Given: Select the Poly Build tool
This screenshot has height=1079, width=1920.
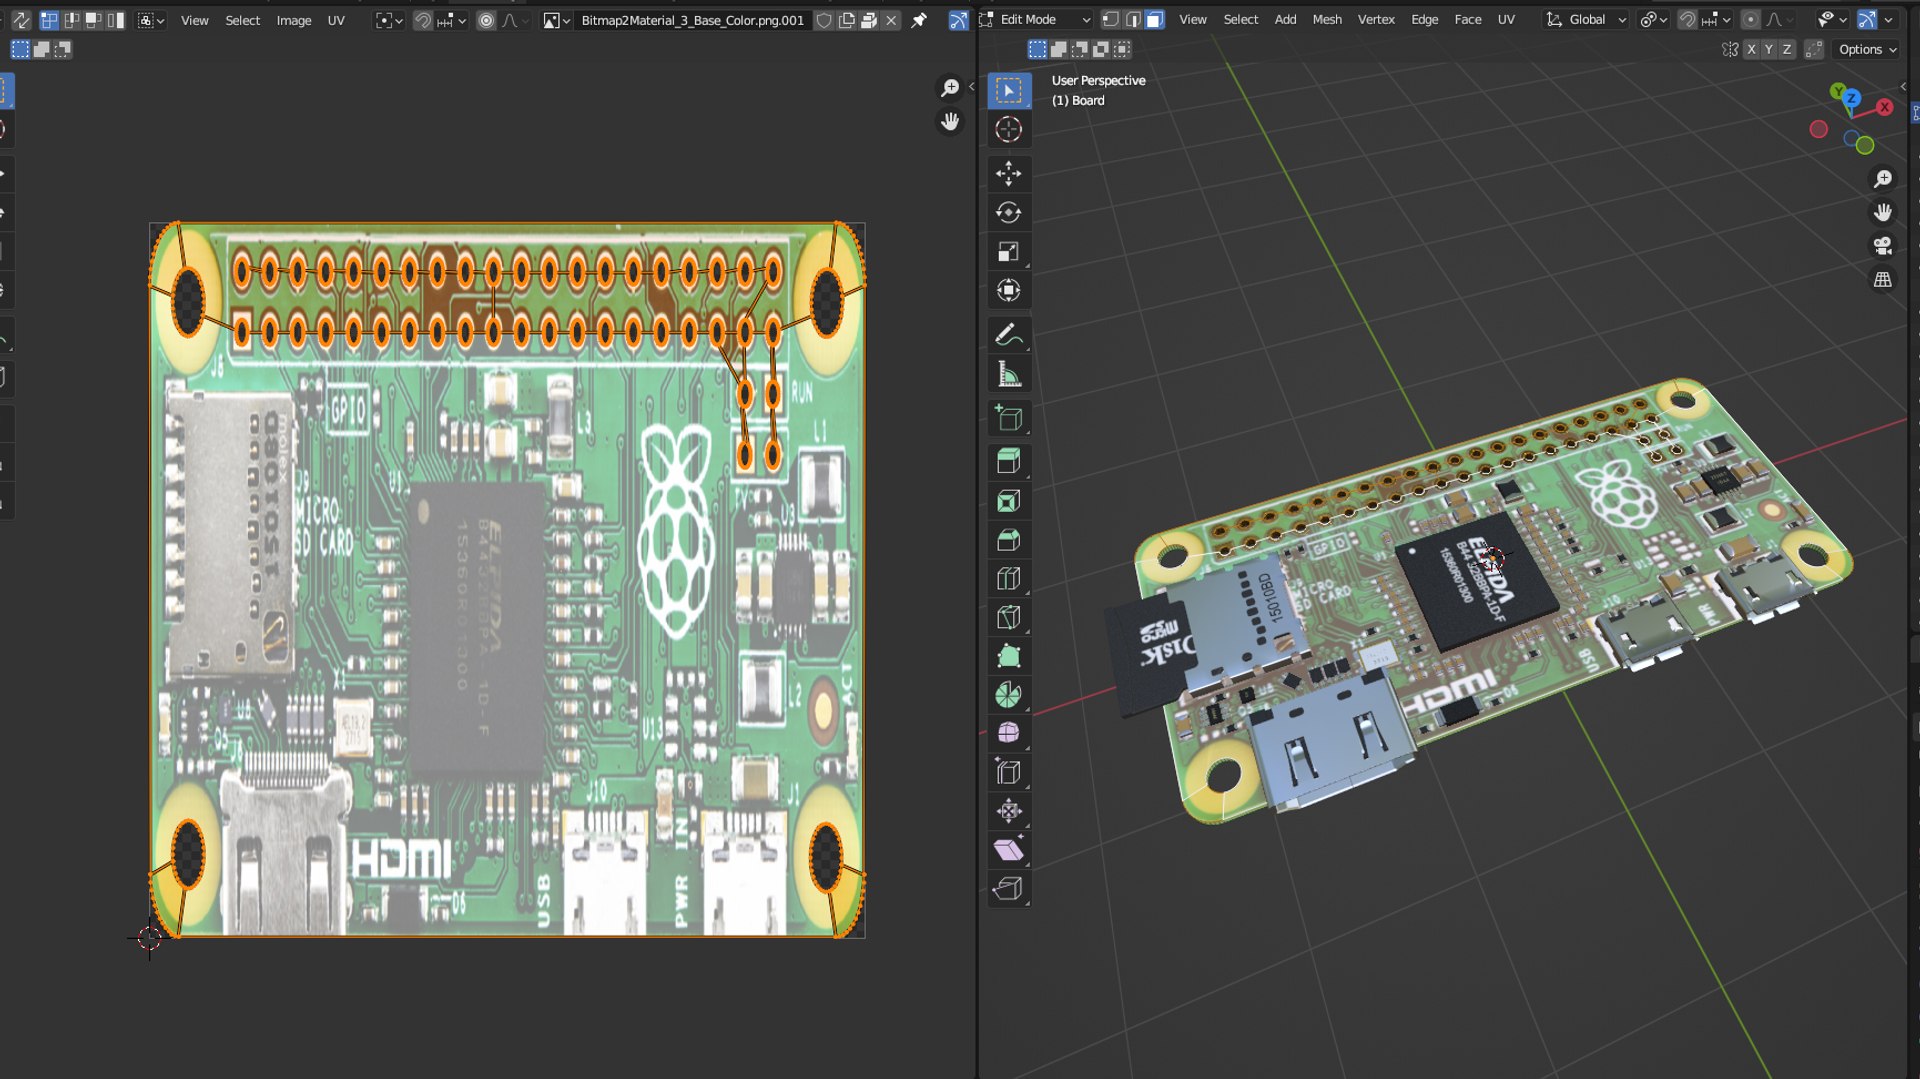Looking at the screenshot, I should [1008, 657].
